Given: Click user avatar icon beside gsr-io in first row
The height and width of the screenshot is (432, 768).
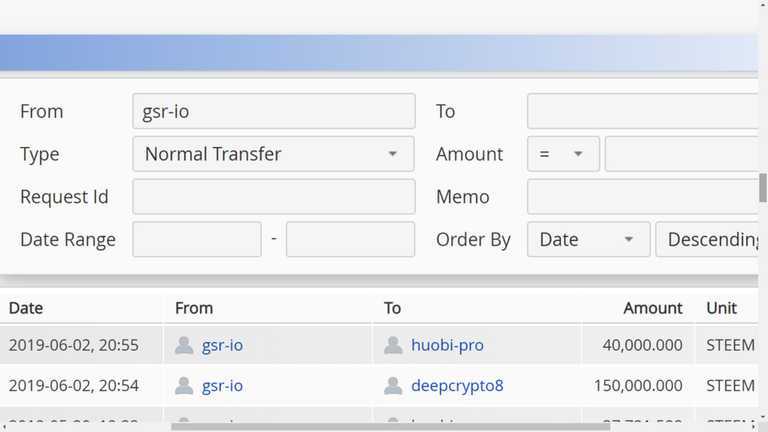Looking at the screenshot, I should click(x=184, y=345).
